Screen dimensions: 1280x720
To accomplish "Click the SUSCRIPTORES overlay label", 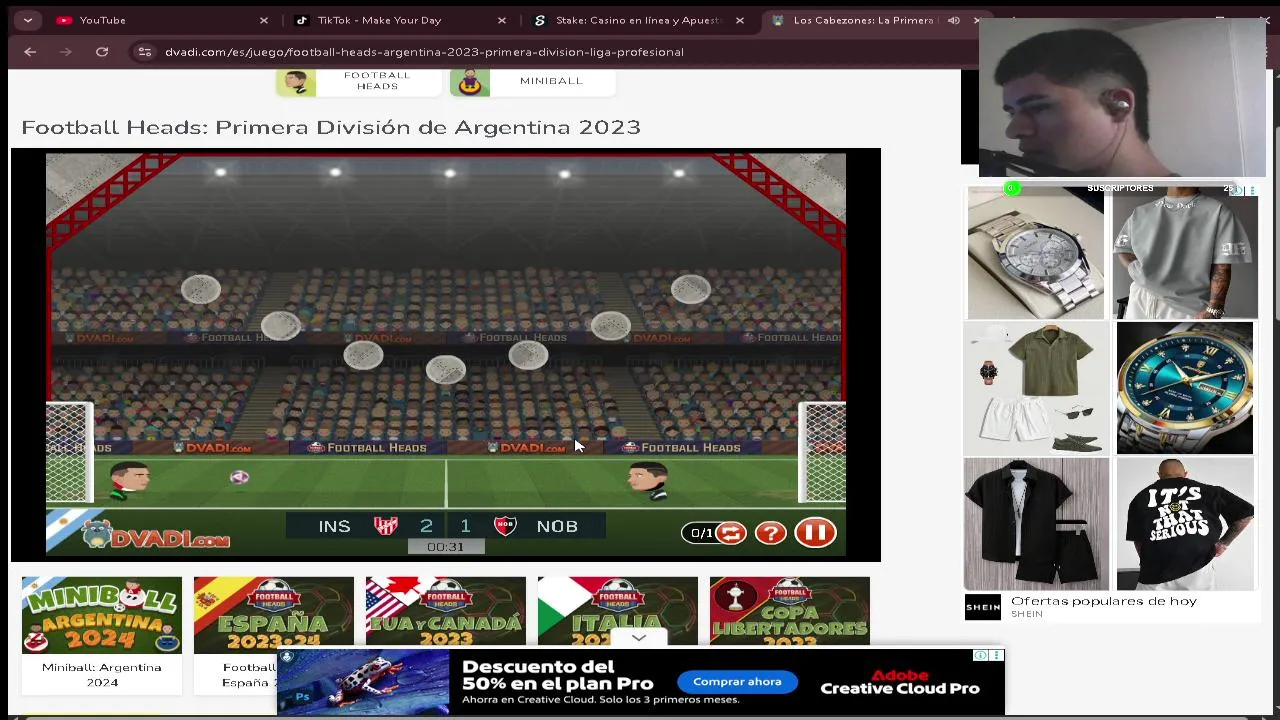I will tap(1120, 188).
